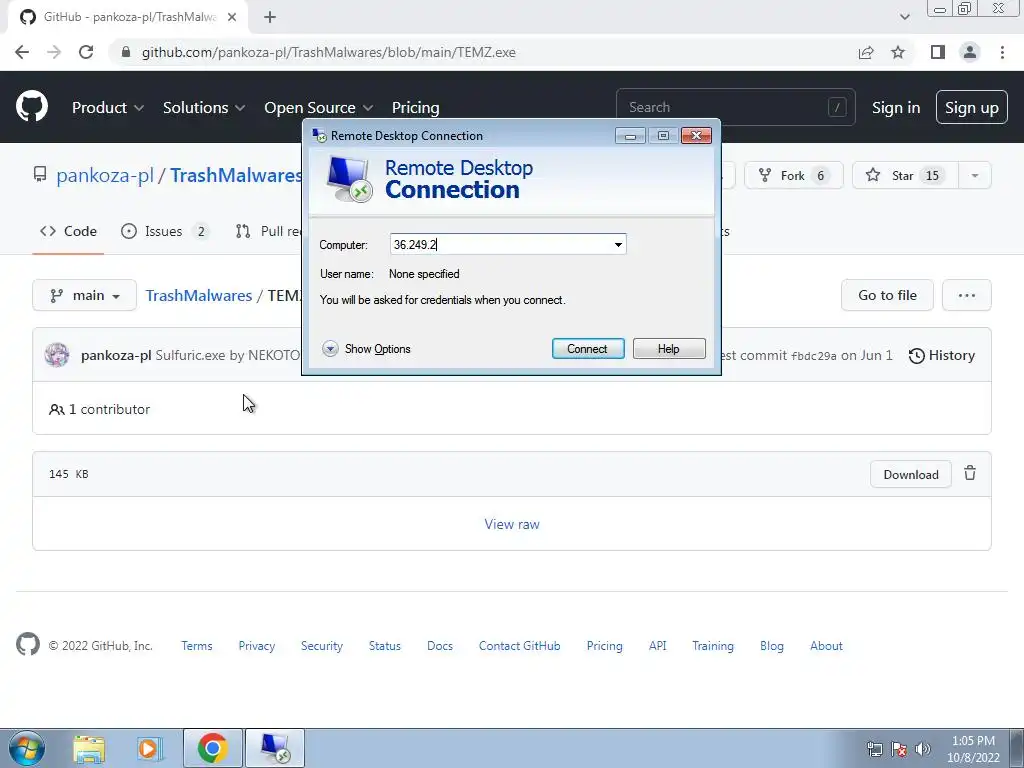This screenshot has height=768, width=1024.
Task: Click View raw link
Action: pyautogui.click(x=512, y=524)
